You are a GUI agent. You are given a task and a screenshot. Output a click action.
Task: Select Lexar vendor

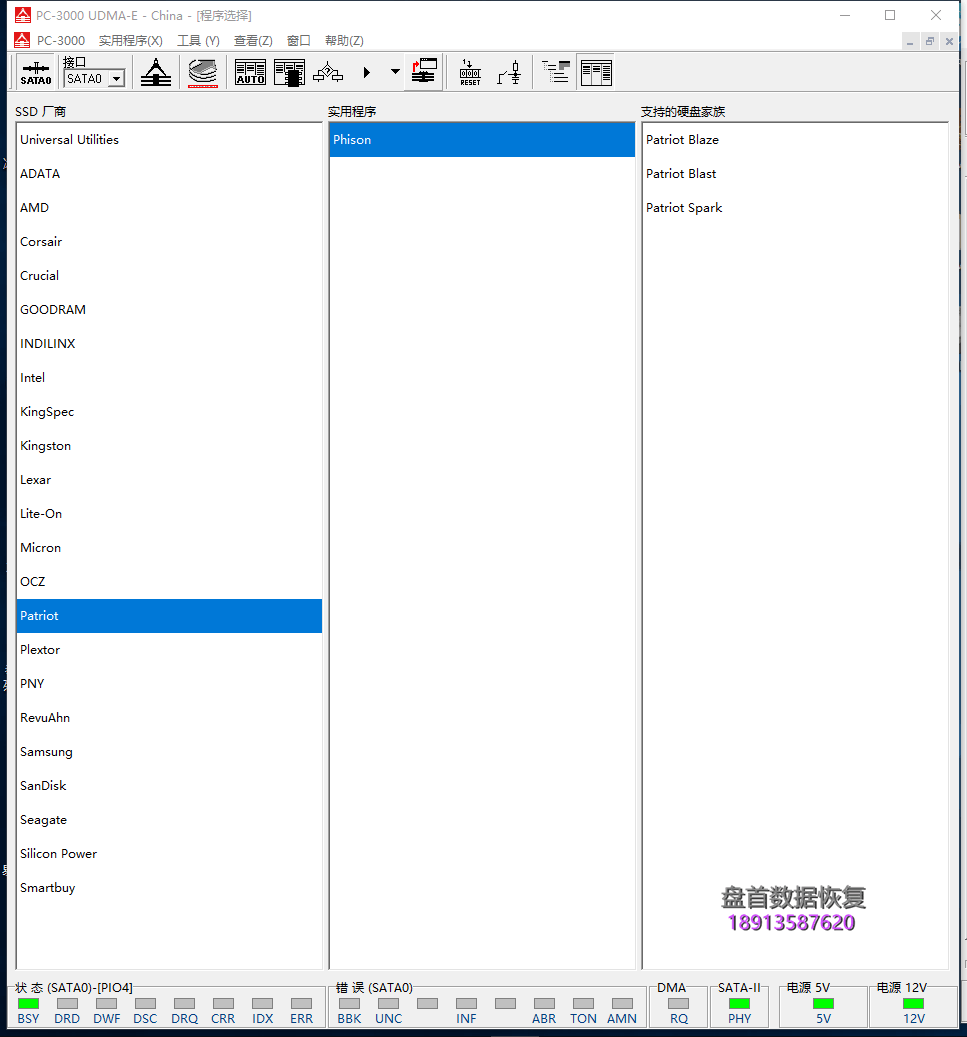[x=169, y=480]
